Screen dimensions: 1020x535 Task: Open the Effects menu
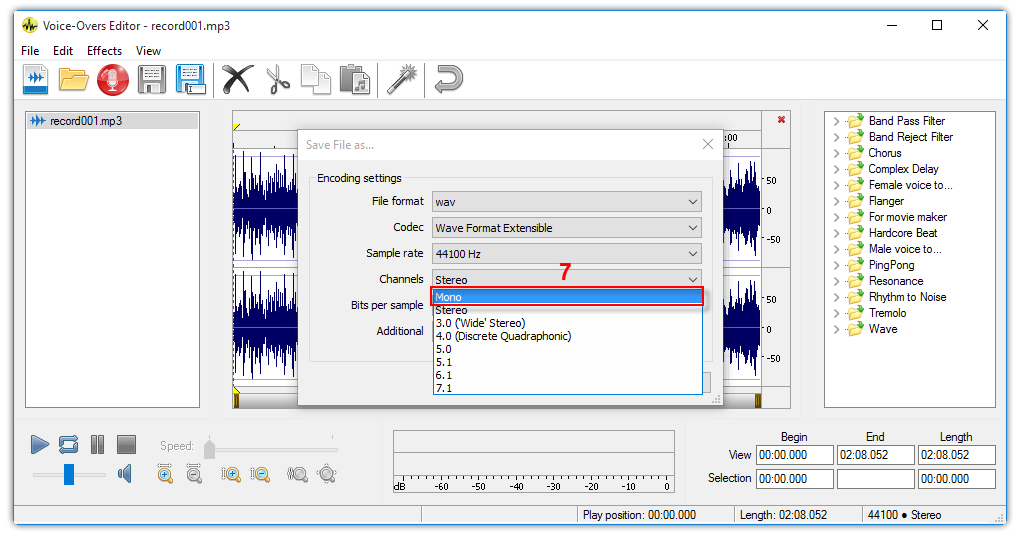(104, 51)
